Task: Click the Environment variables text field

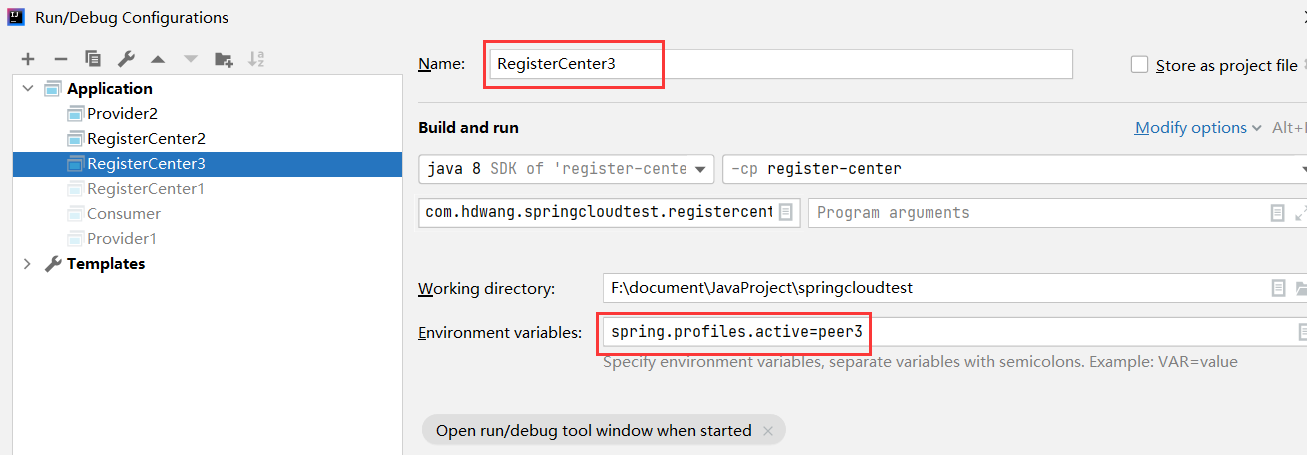Action: click(940, 332)
